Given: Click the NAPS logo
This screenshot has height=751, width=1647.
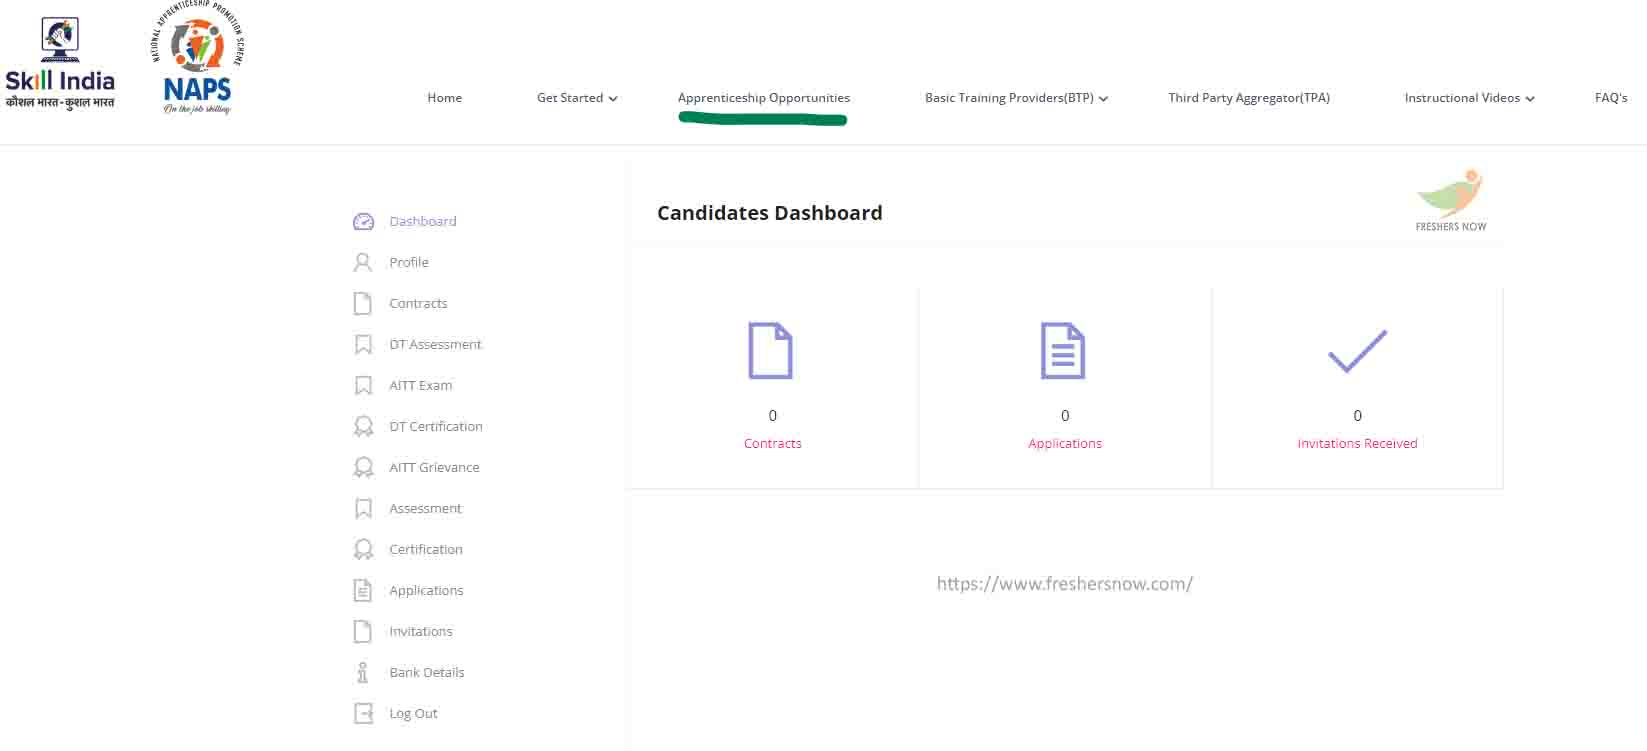Looking at the screenshot, I should [197, 59].
